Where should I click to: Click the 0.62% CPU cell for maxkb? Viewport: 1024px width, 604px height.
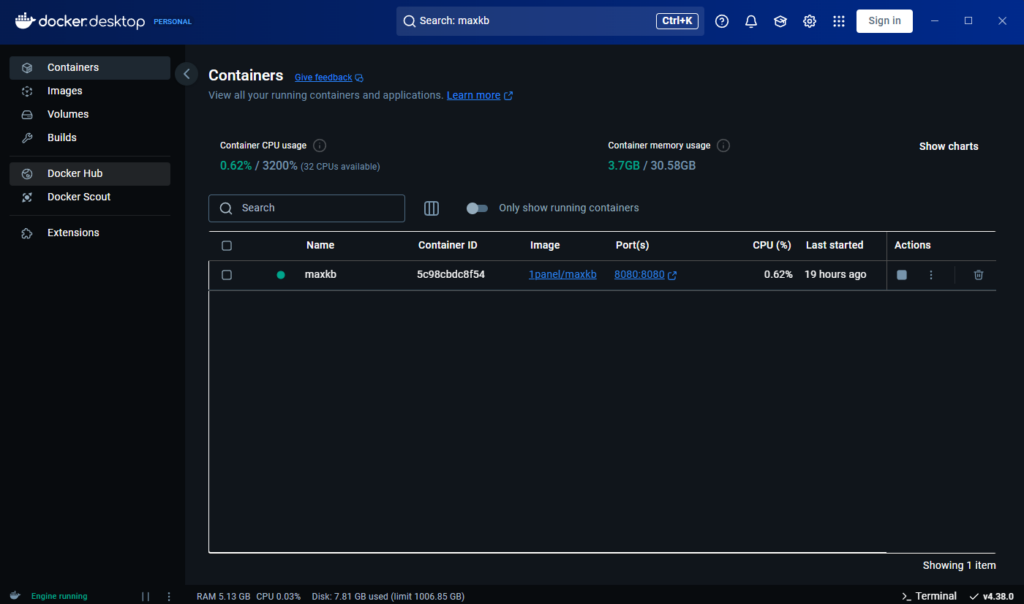778,274
